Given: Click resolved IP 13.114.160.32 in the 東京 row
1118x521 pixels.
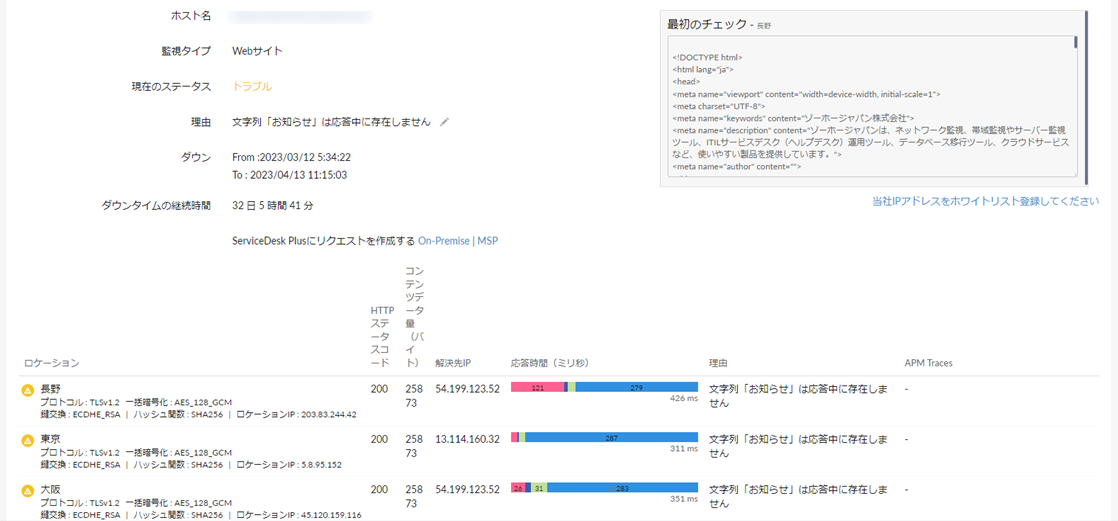Looking at the screenshot, I should coord(468,439).
